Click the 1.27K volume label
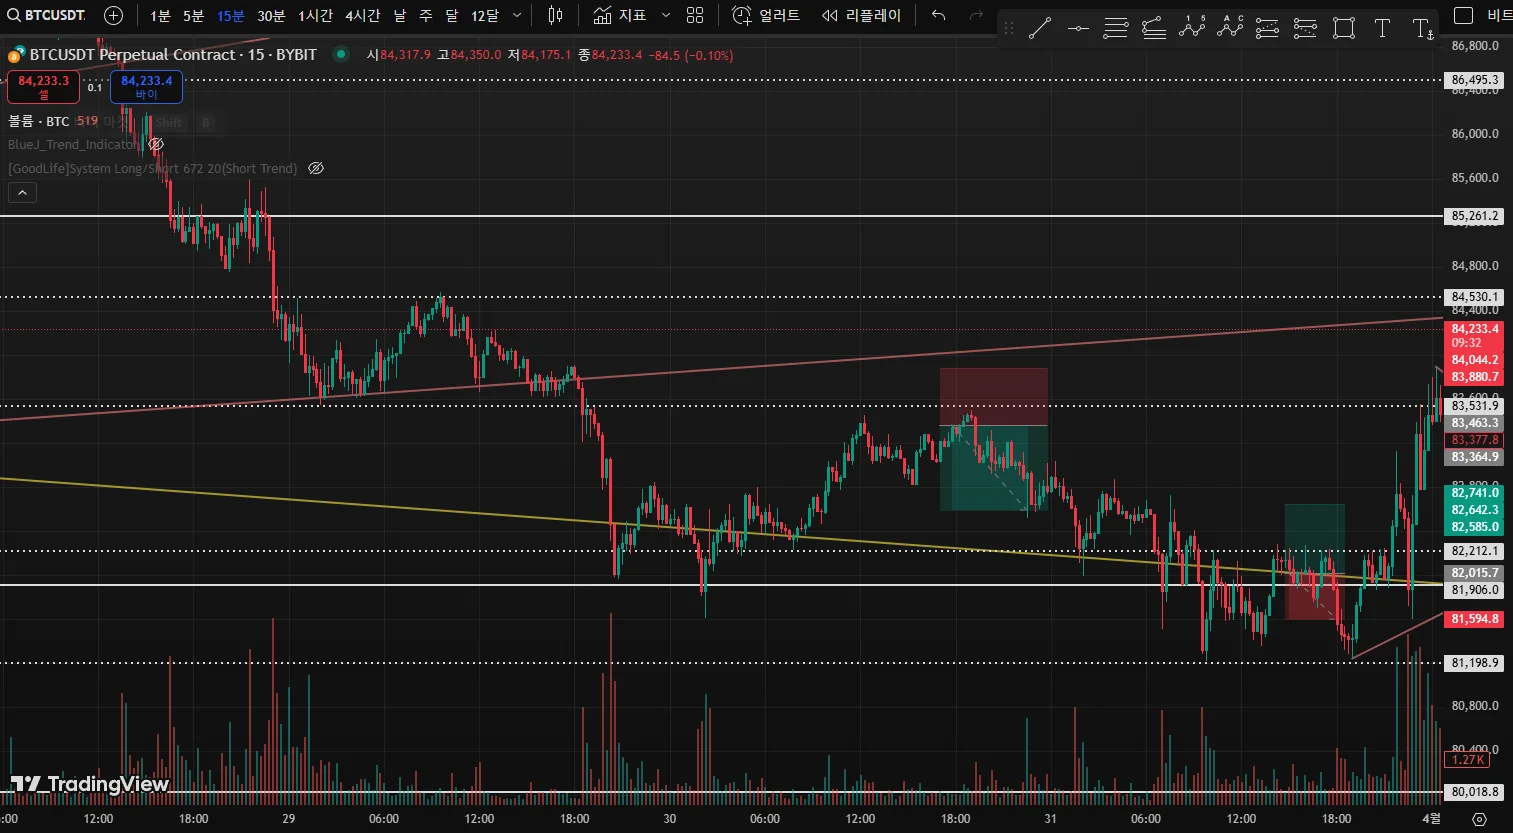1513x833 pixels. [x=1468, y=760]
